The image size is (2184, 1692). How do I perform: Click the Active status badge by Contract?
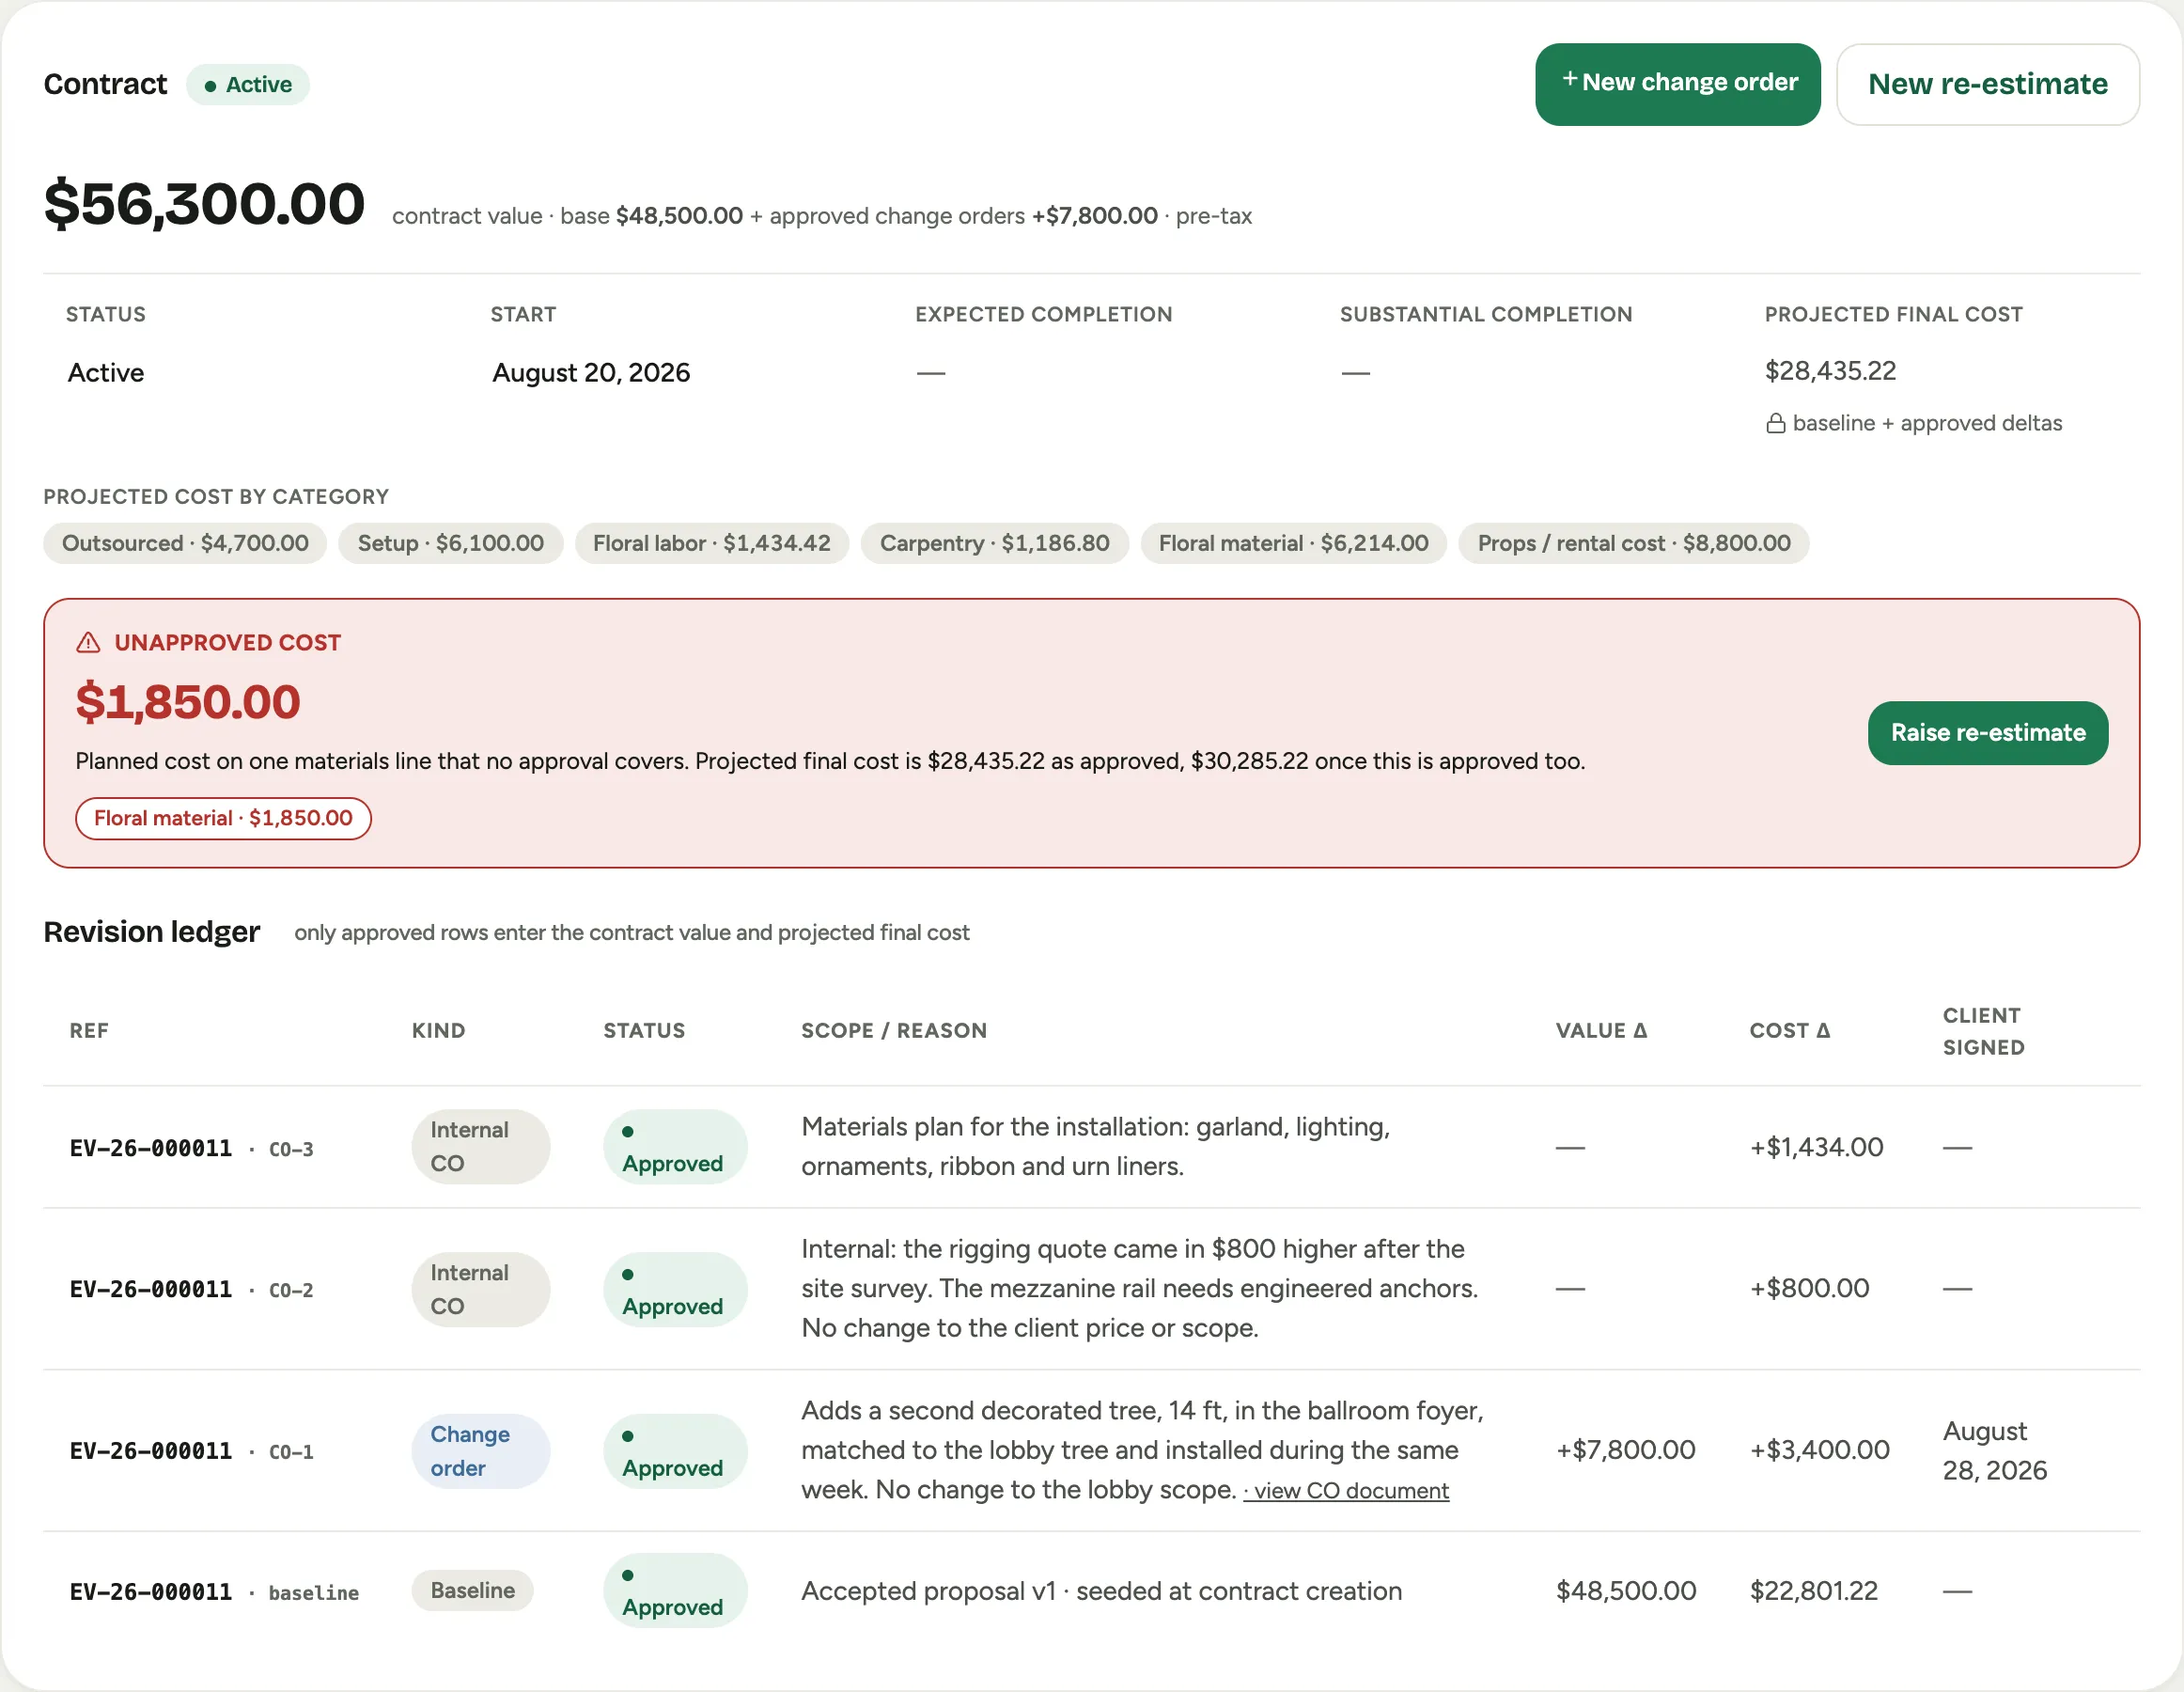click(x=248, y=85)
